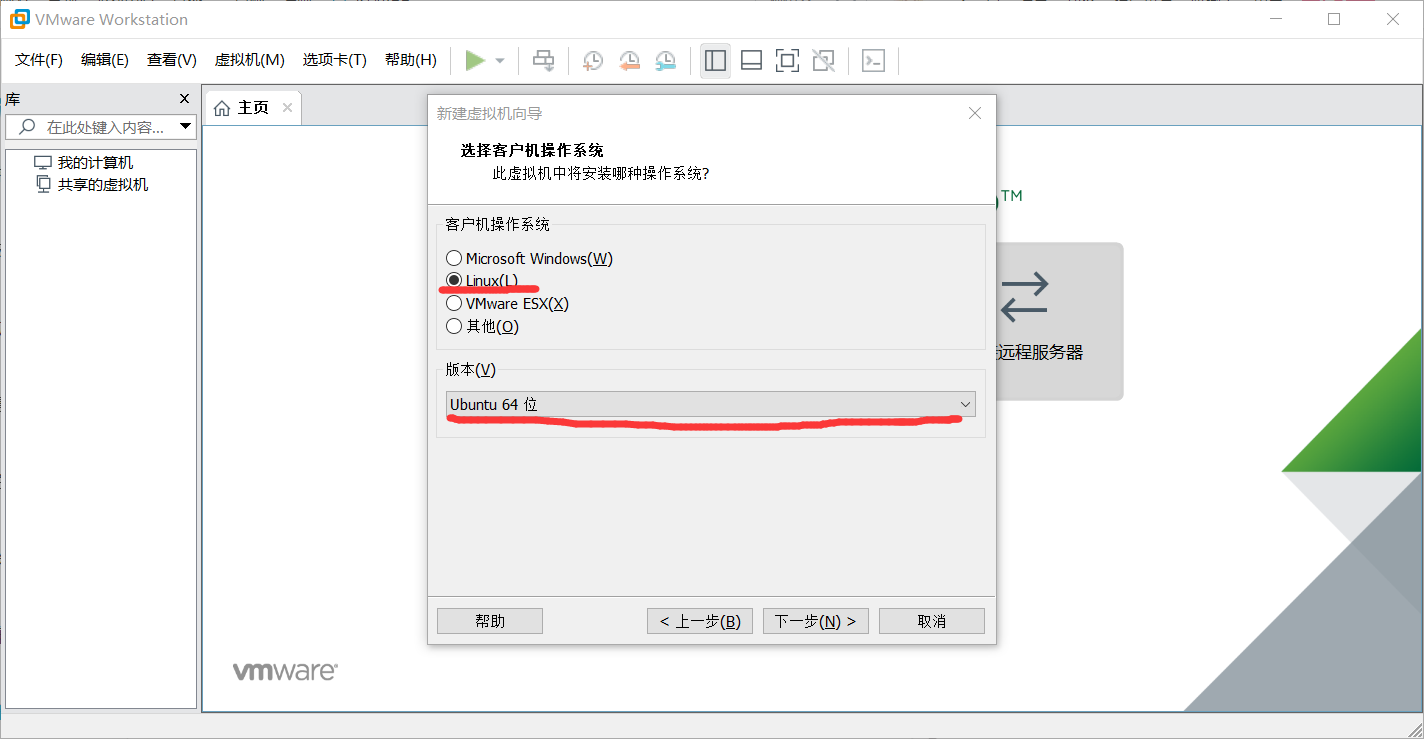This screenshot has height=739, width=1424.
Task: Close the 库 library panel
Action: point(184,99)
